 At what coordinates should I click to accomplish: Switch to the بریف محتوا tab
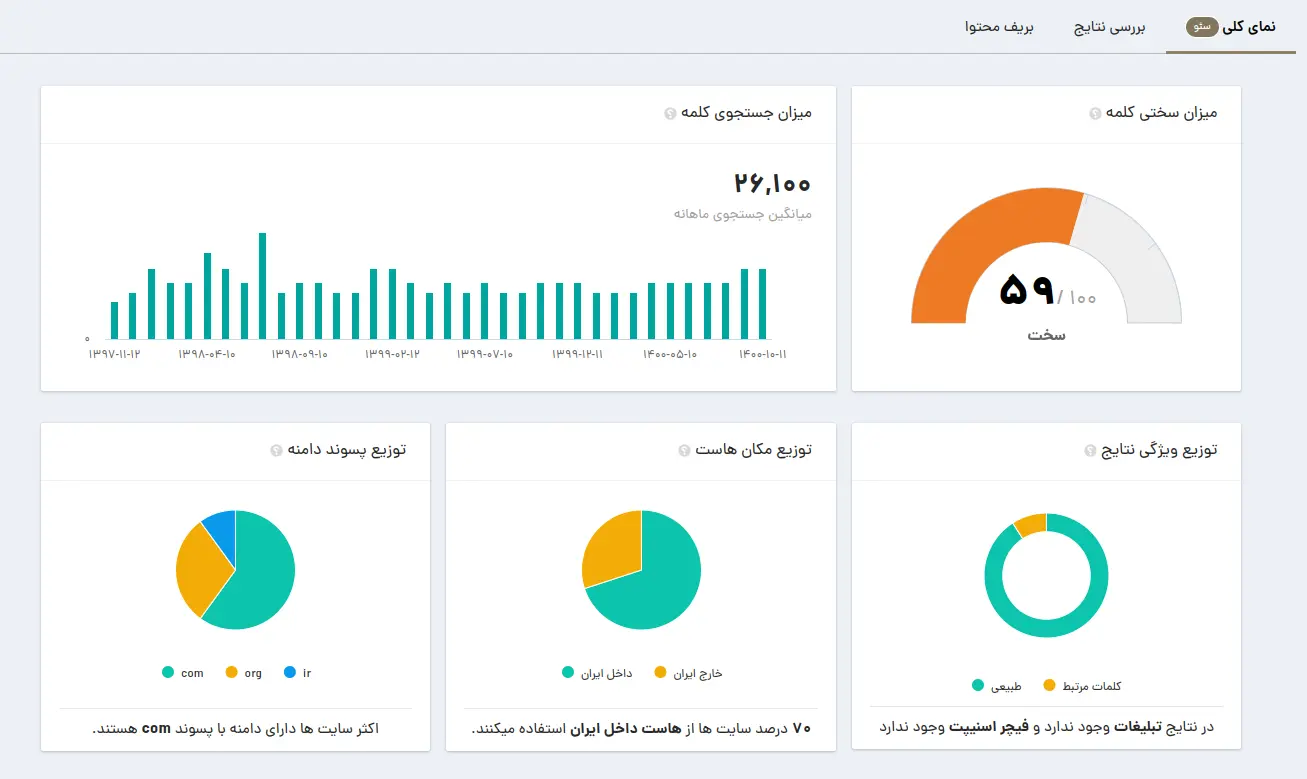(x=999, y=27)
